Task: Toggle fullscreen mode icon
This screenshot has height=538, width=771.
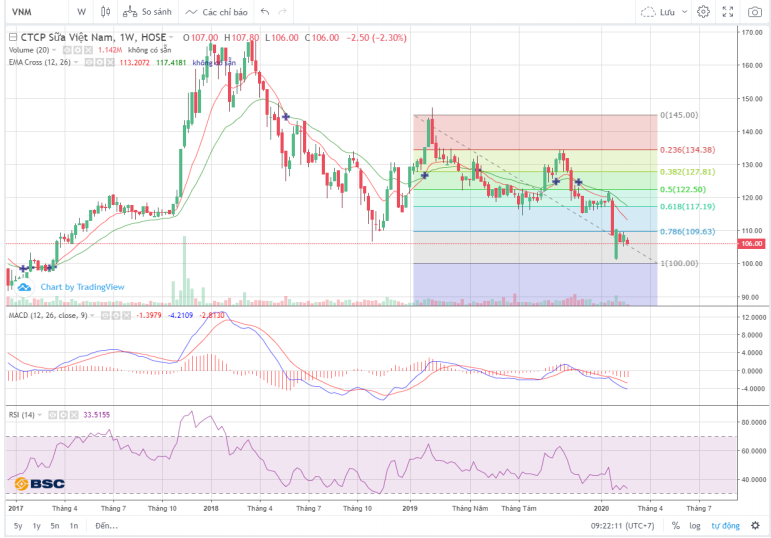Action: pyautogui.click(x=728, y=12)
